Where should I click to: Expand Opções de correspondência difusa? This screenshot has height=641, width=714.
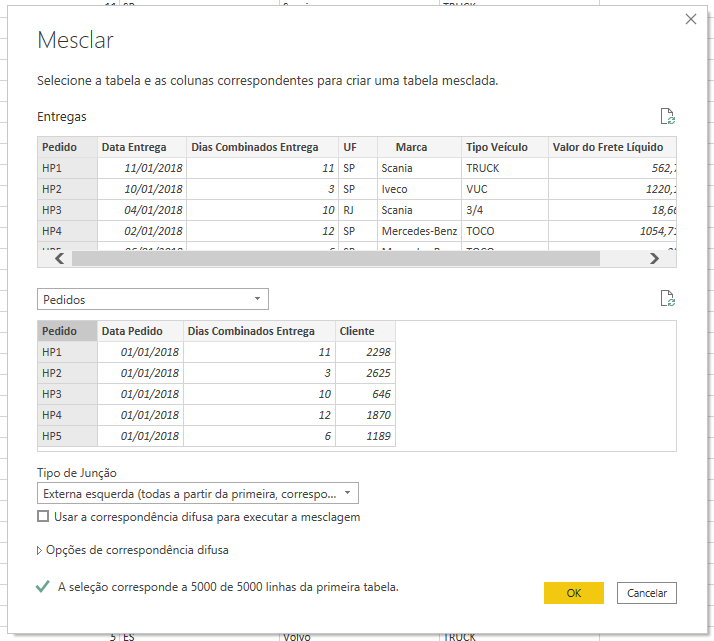pyautogui.click(x=40, y=550)
